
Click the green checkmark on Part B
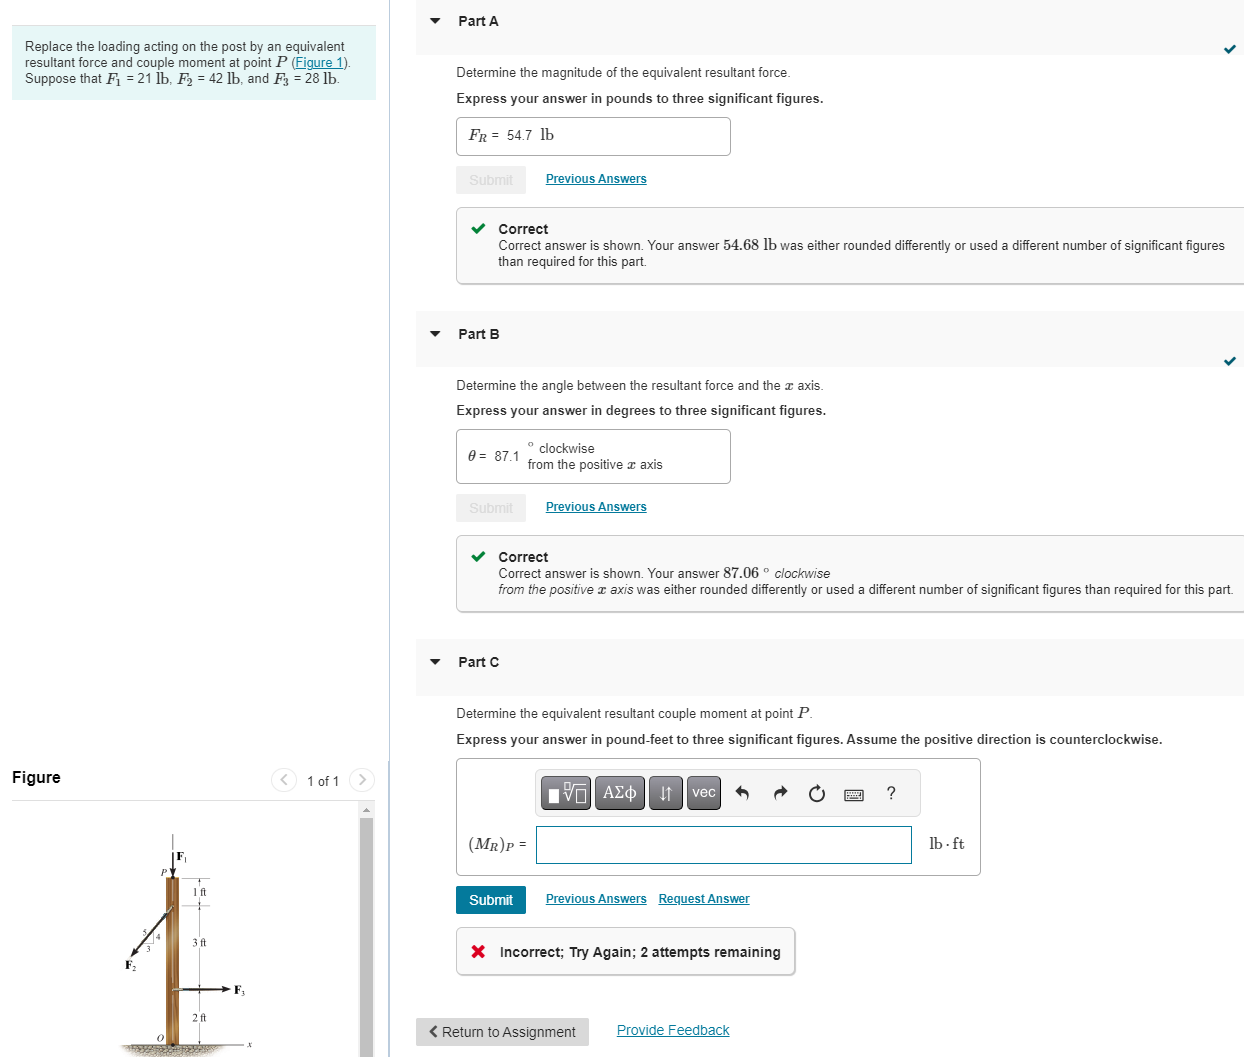coord(1230,361)
